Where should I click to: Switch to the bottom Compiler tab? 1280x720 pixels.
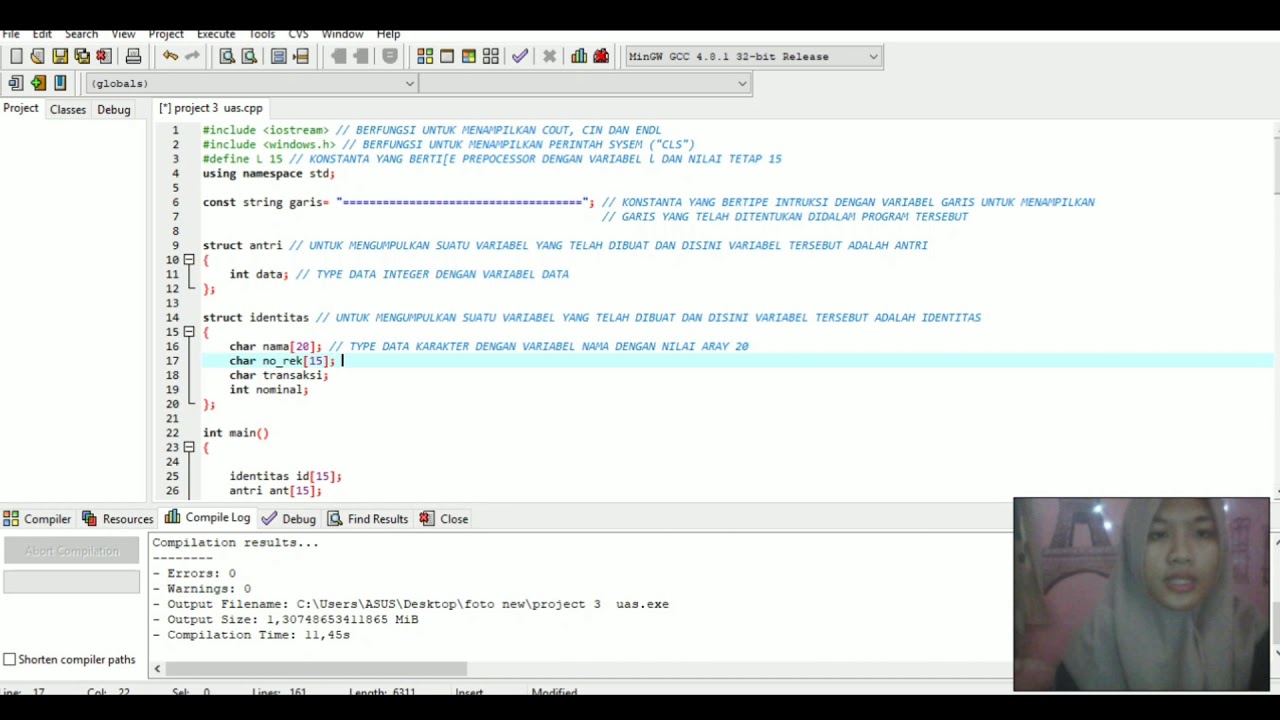[37, 519]
